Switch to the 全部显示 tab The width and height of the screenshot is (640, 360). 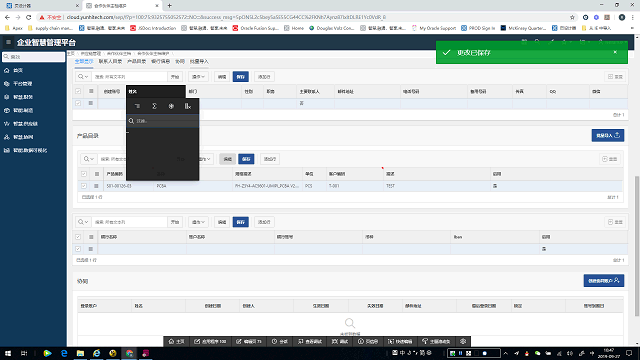[x=84, y=62]
